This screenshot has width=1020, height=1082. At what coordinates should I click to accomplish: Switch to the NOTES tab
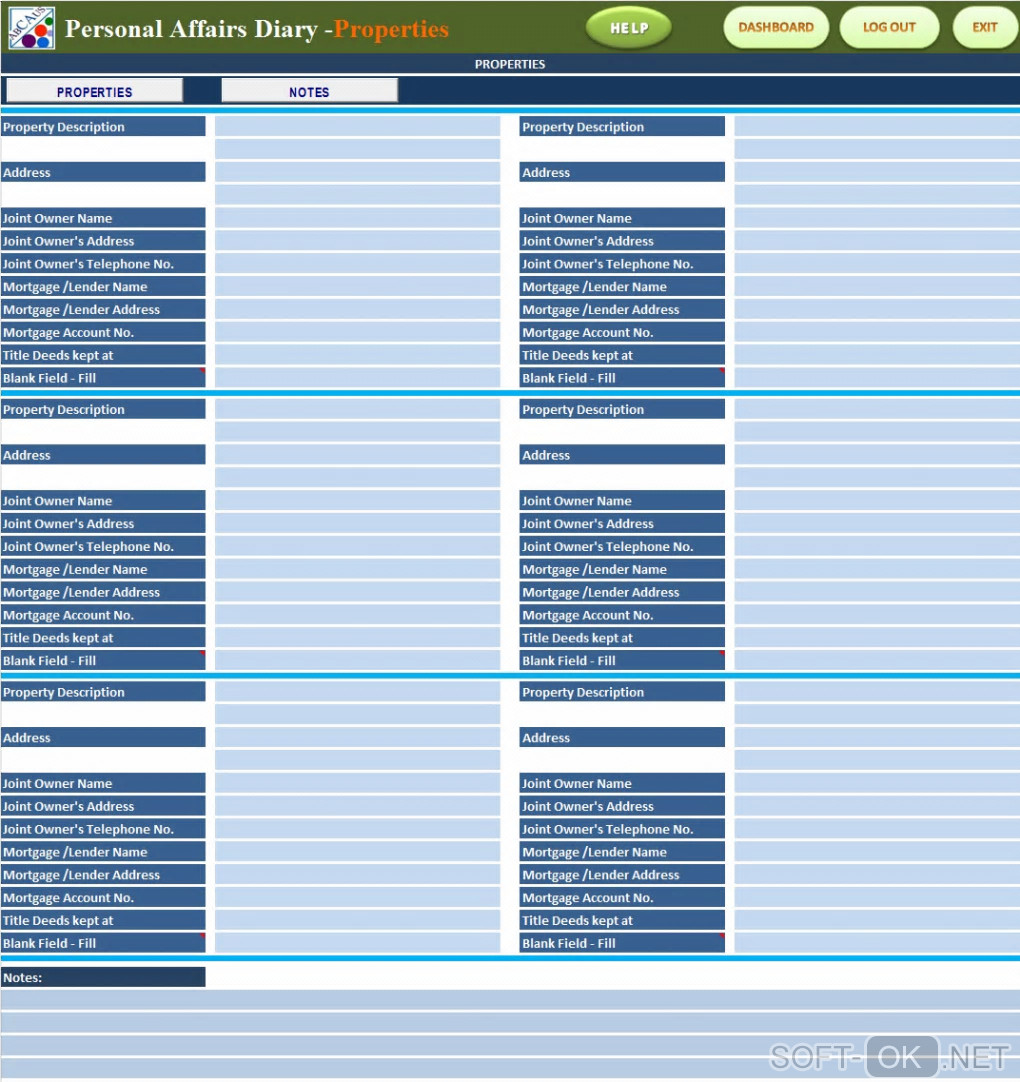click(309, 91)
